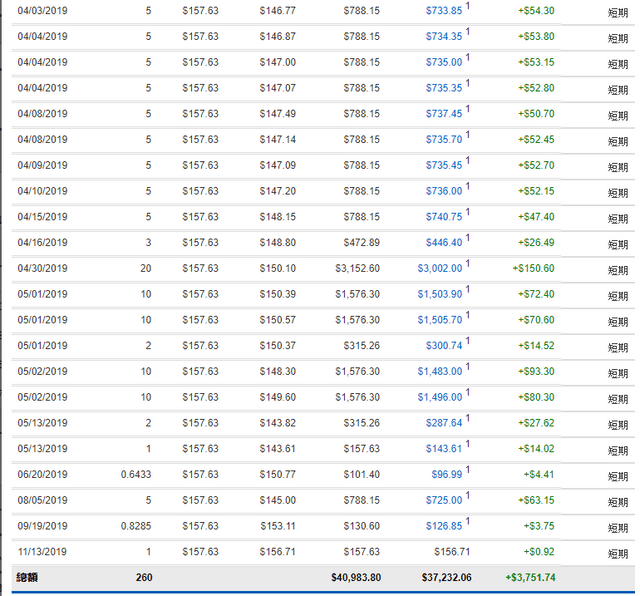640x596 pixels.
Task: Select the blue $736.00 amount
Action: (x=444, y=191)
